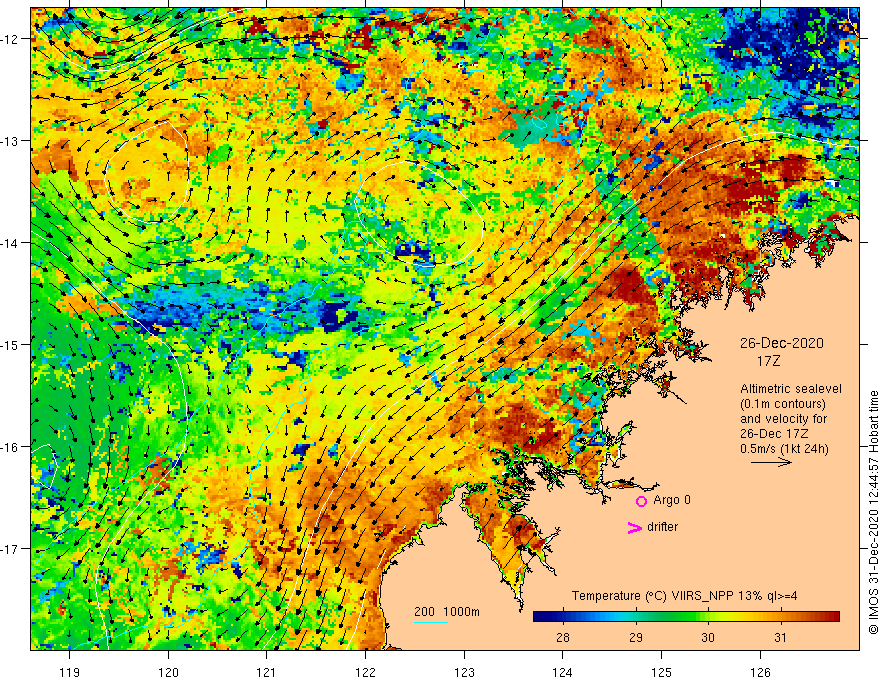The width and height of the screenshot is (880, 680).
Task: Click the '29' color bar tick label
Action: (x=635, y=637)
